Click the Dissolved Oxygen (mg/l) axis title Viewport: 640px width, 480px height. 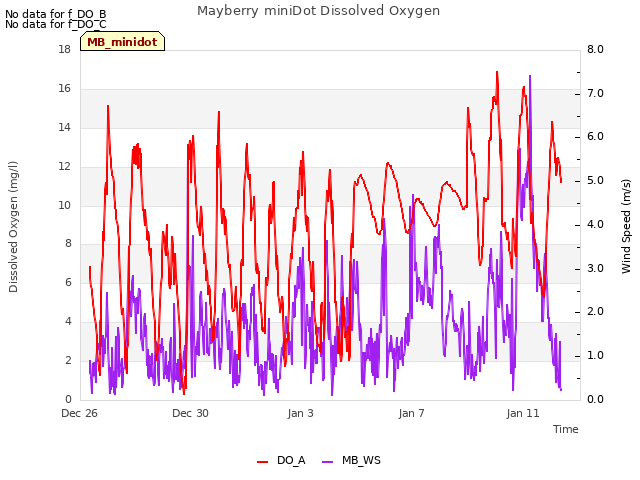13,227
